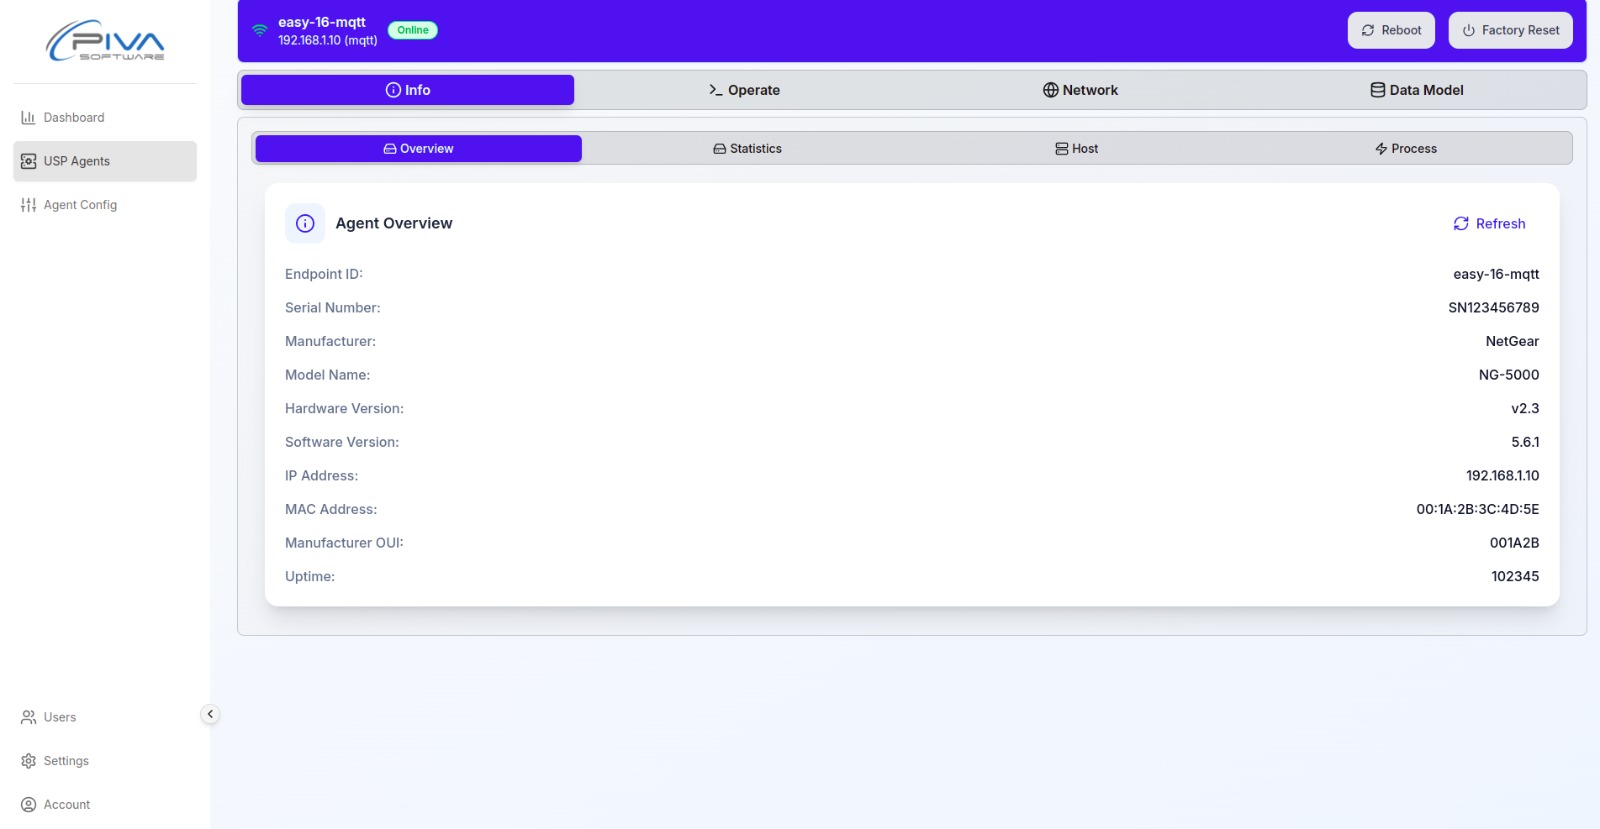
Task: Click the Agent Config sliders icon
Action: click(28, 205)
